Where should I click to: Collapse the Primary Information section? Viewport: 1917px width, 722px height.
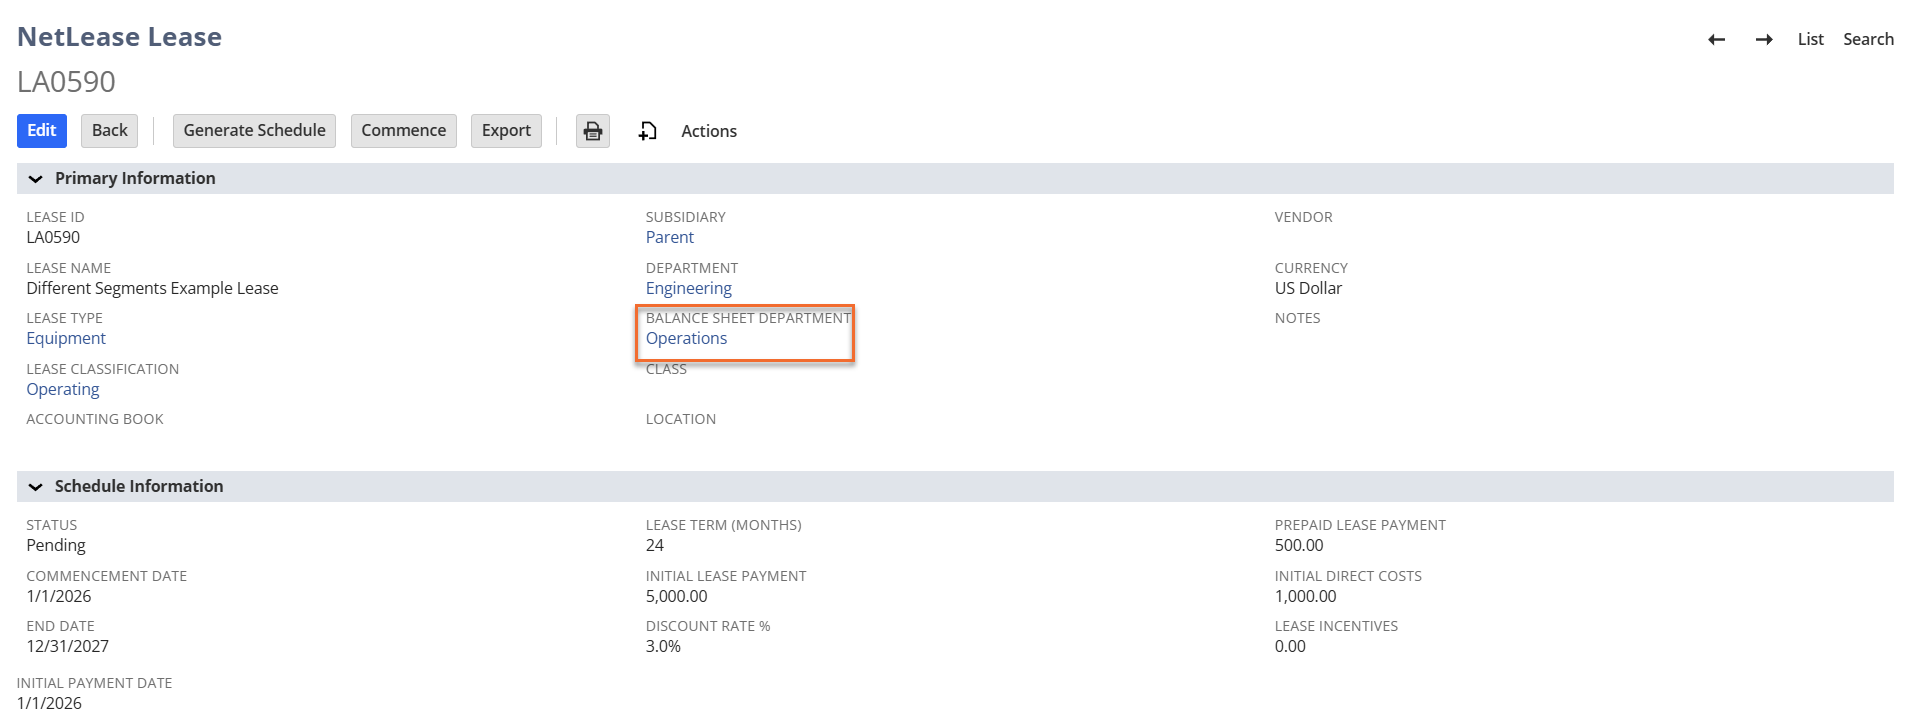pyautogui.click(x=36, y=179)
